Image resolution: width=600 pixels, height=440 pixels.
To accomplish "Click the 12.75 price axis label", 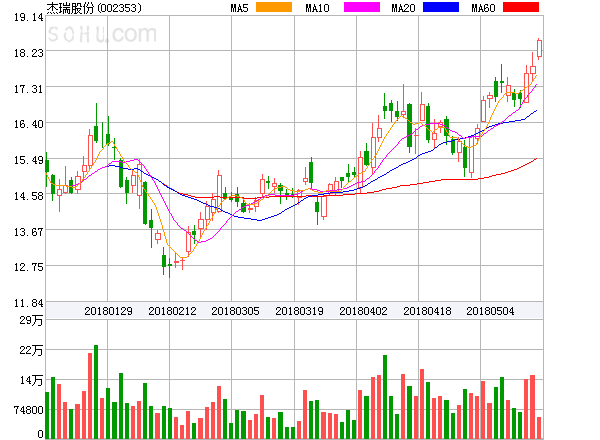I will click(29, 267).
